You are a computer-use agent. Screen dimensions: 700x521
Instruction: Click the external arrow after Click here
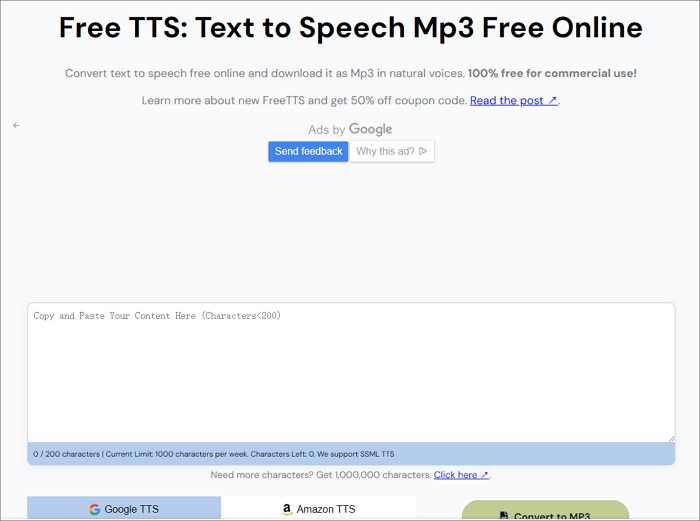(x=485, y=475)
